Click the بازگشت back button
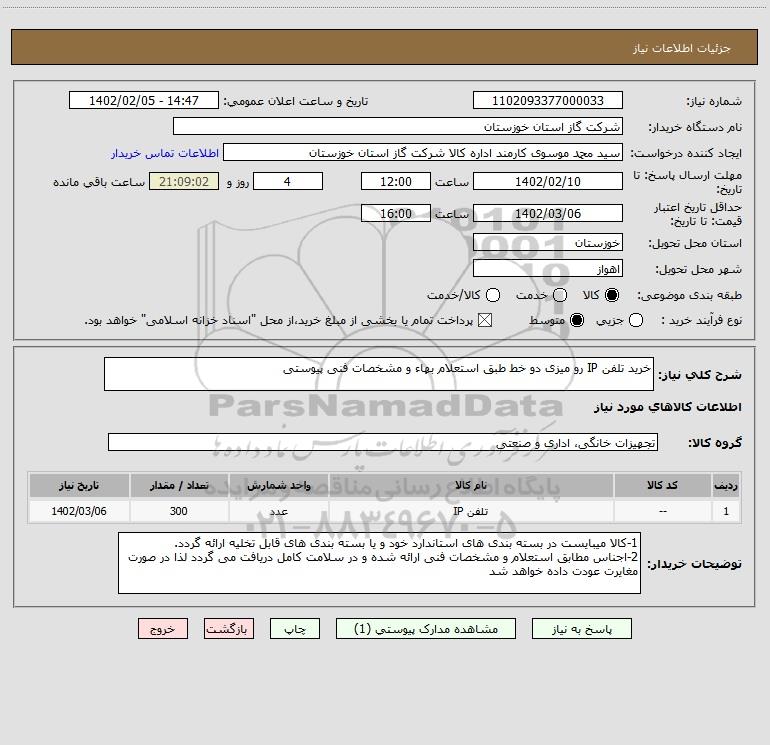Image resolution: width=770 pixels, height=745 pixels. point(229,629)
